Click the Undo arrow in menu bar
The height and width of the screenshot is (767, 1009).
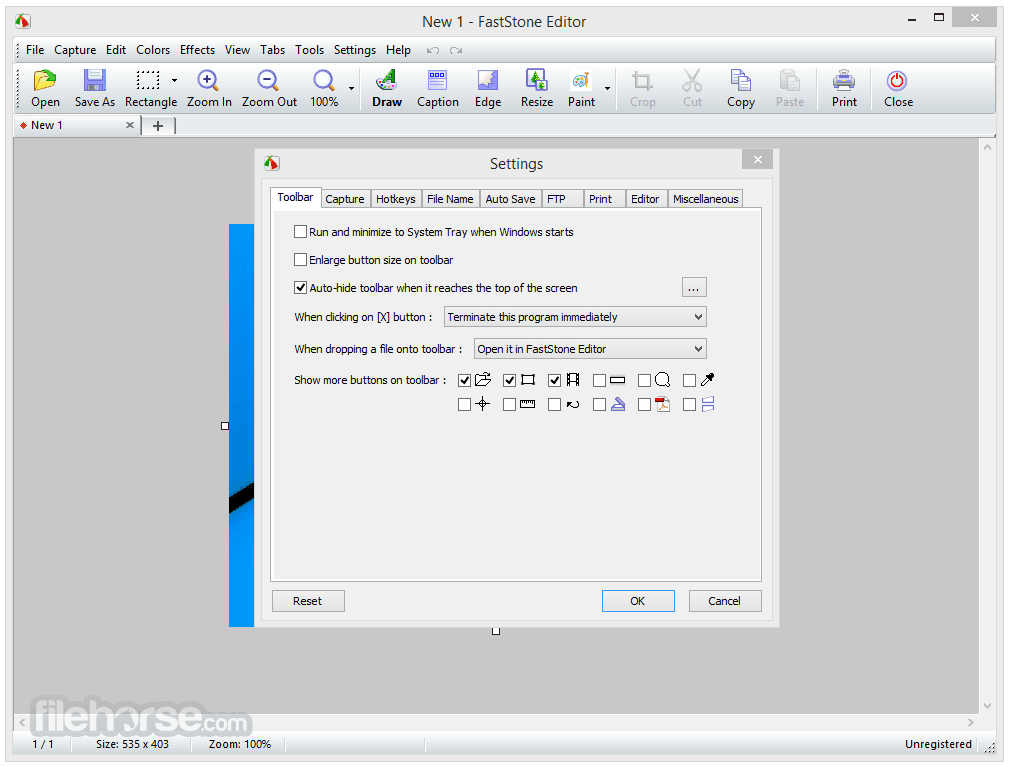[x=433, y=50]
